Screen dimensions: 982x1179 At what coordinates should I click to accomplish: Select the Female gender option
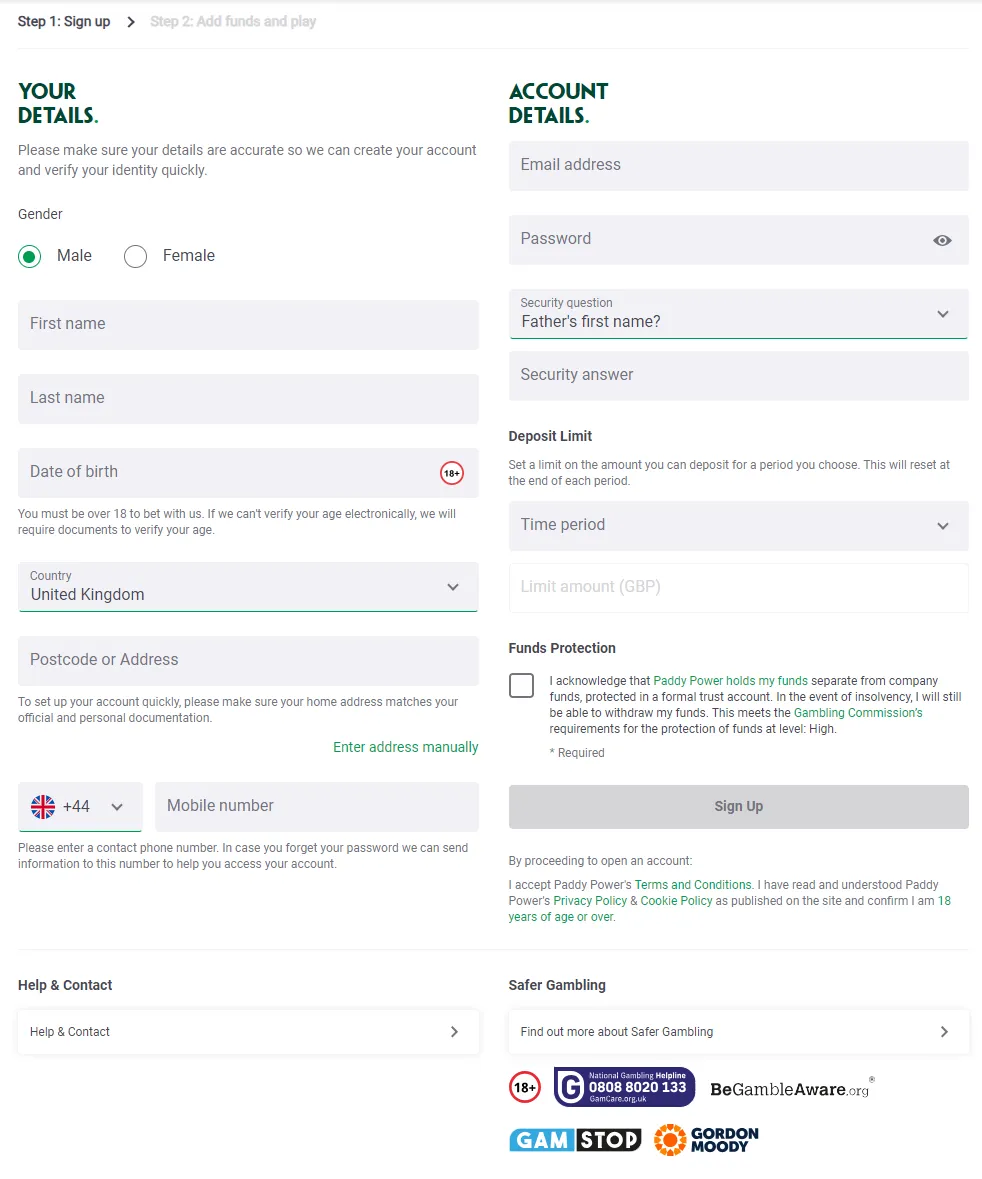click(x=135, y=256)
